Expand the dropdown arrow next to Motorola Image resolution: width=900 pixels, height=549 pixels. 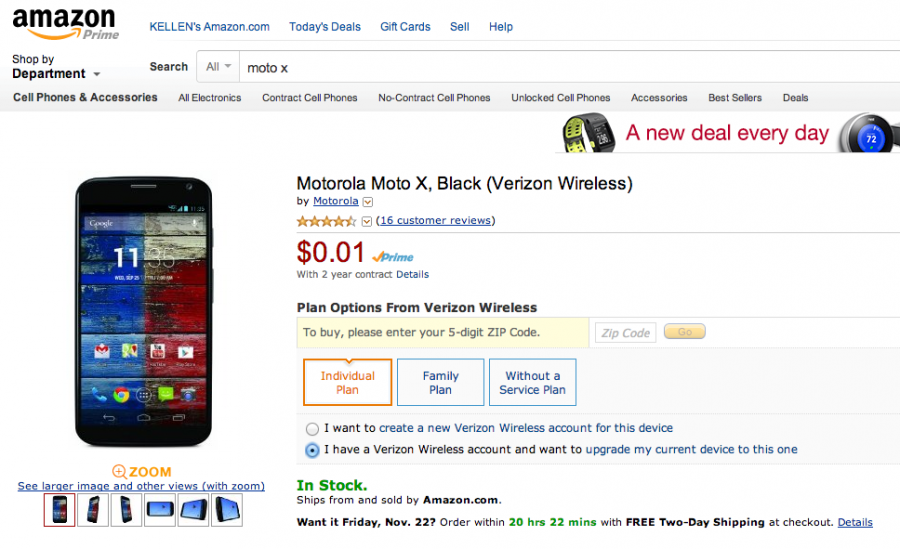367,202
